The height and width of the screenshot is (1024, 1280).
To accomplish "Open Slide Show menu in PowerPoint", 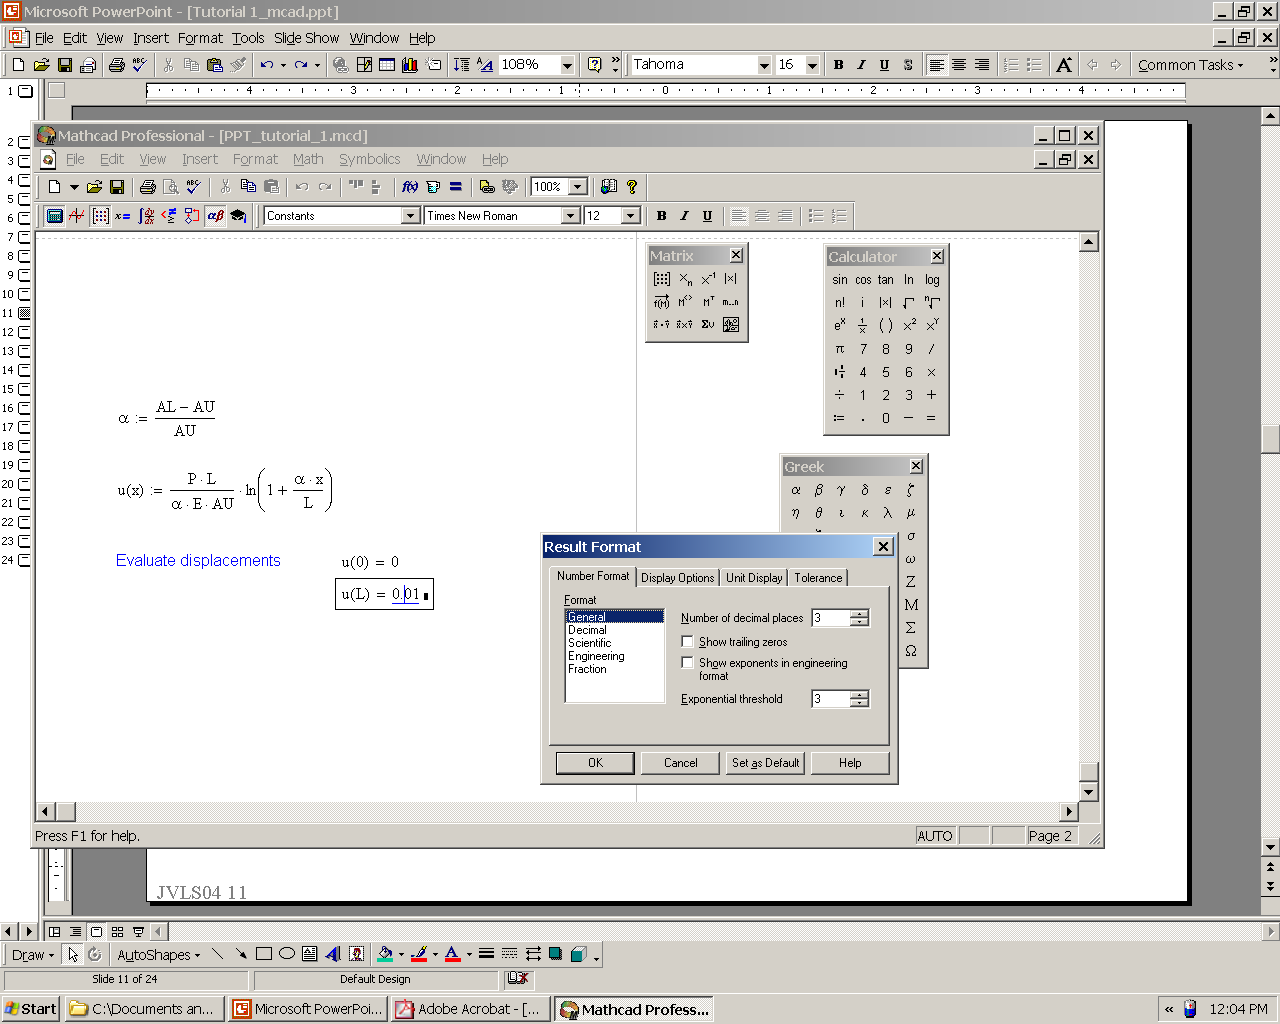I will 306,38.
